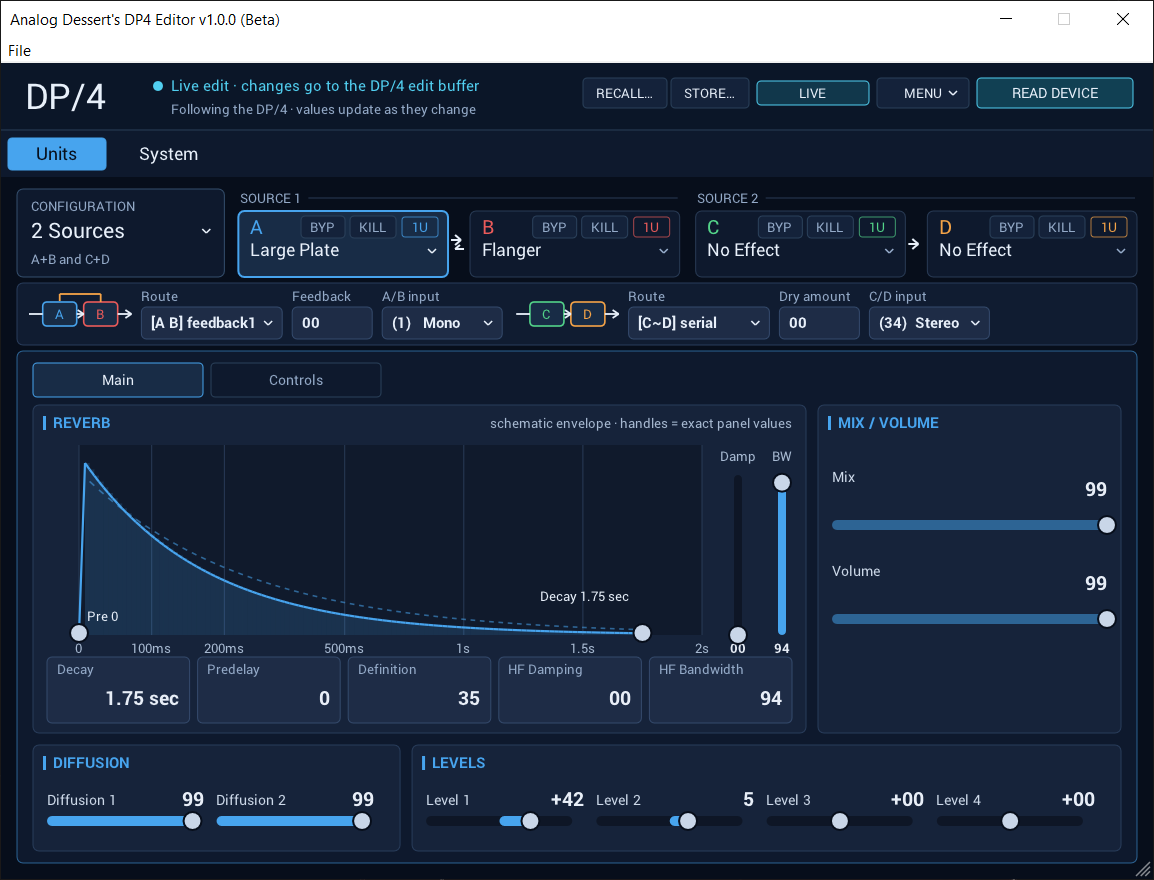The image size is (1154, 880).
Task: Select the Controls sub-tab
Action: pyautogui.click(x=296, y=380)
